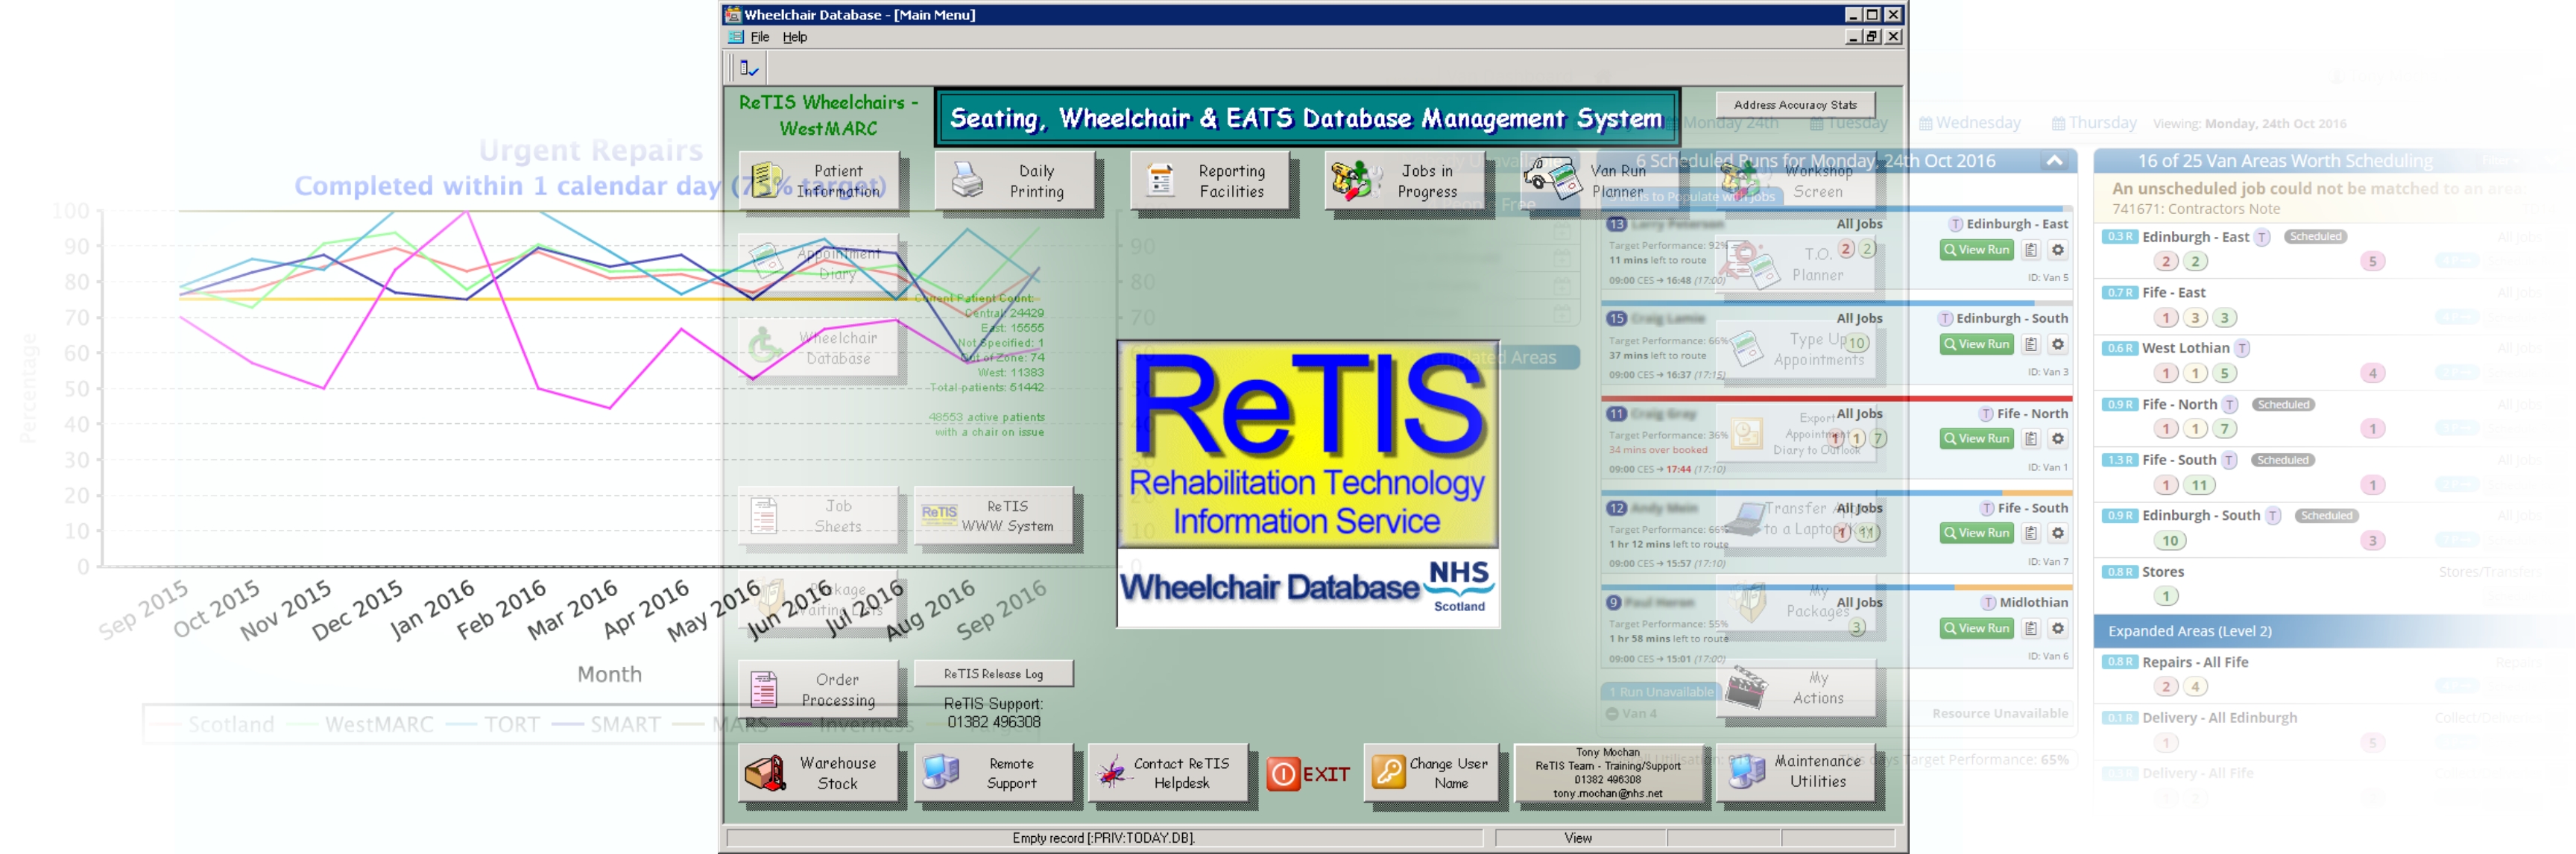Screen dimensions: 2576x854
Task: Collapse the Scheduled Runs panel chevron
Action: (2054, 161)
